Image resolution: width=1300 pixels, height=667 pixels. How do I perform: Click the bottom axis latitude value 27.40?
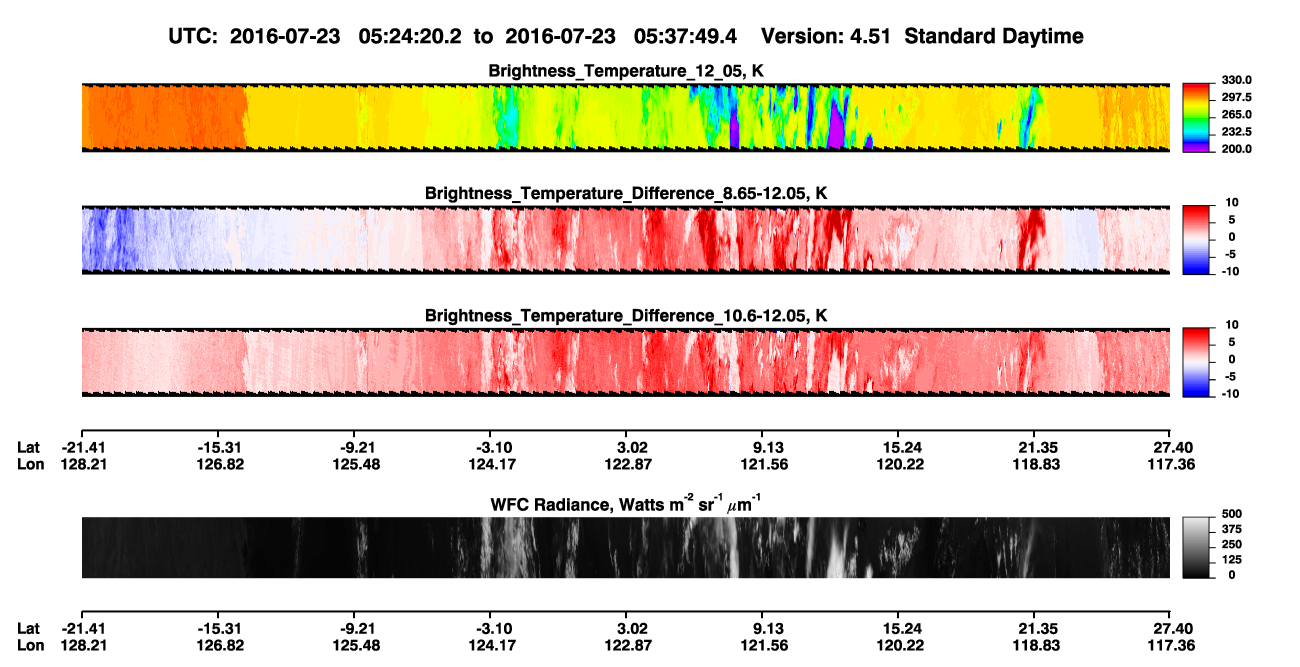[1172, 629]
